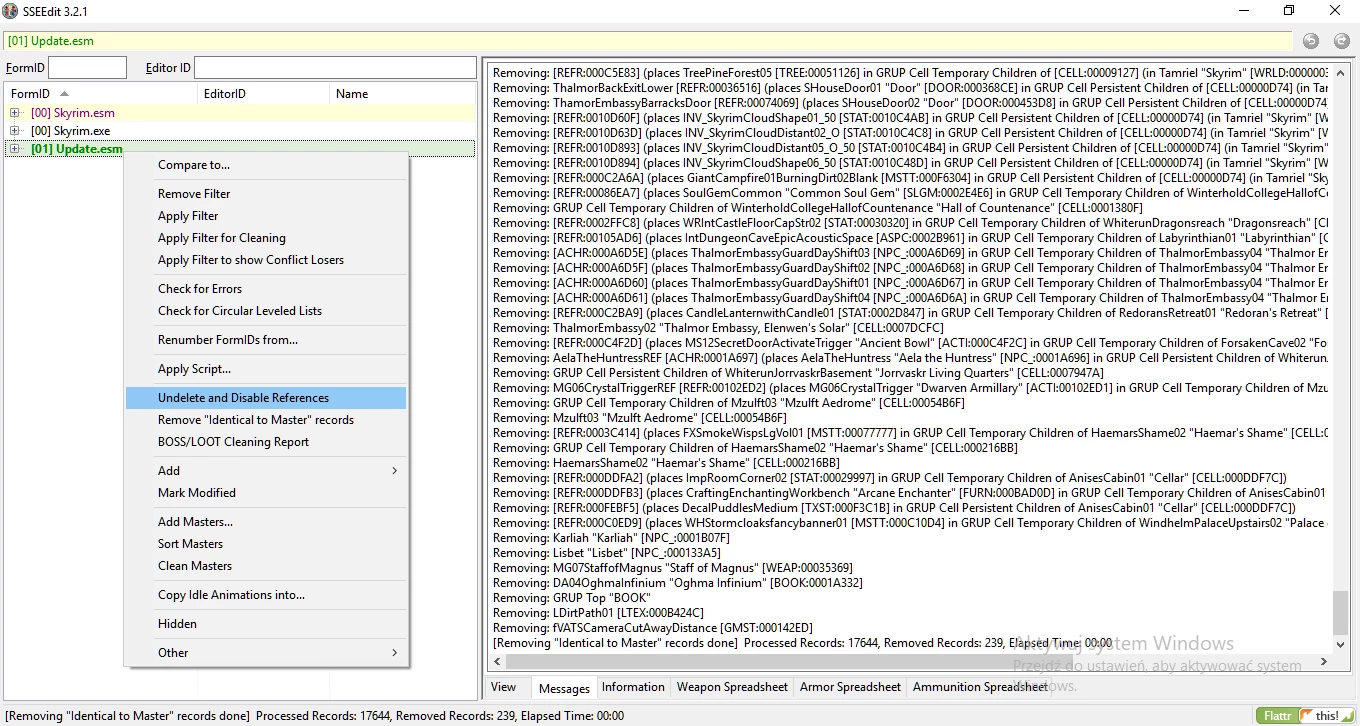Click the FormID search input field
Image resolution: width=1360 pixels, height=726 pixels.
pos(88,68)
